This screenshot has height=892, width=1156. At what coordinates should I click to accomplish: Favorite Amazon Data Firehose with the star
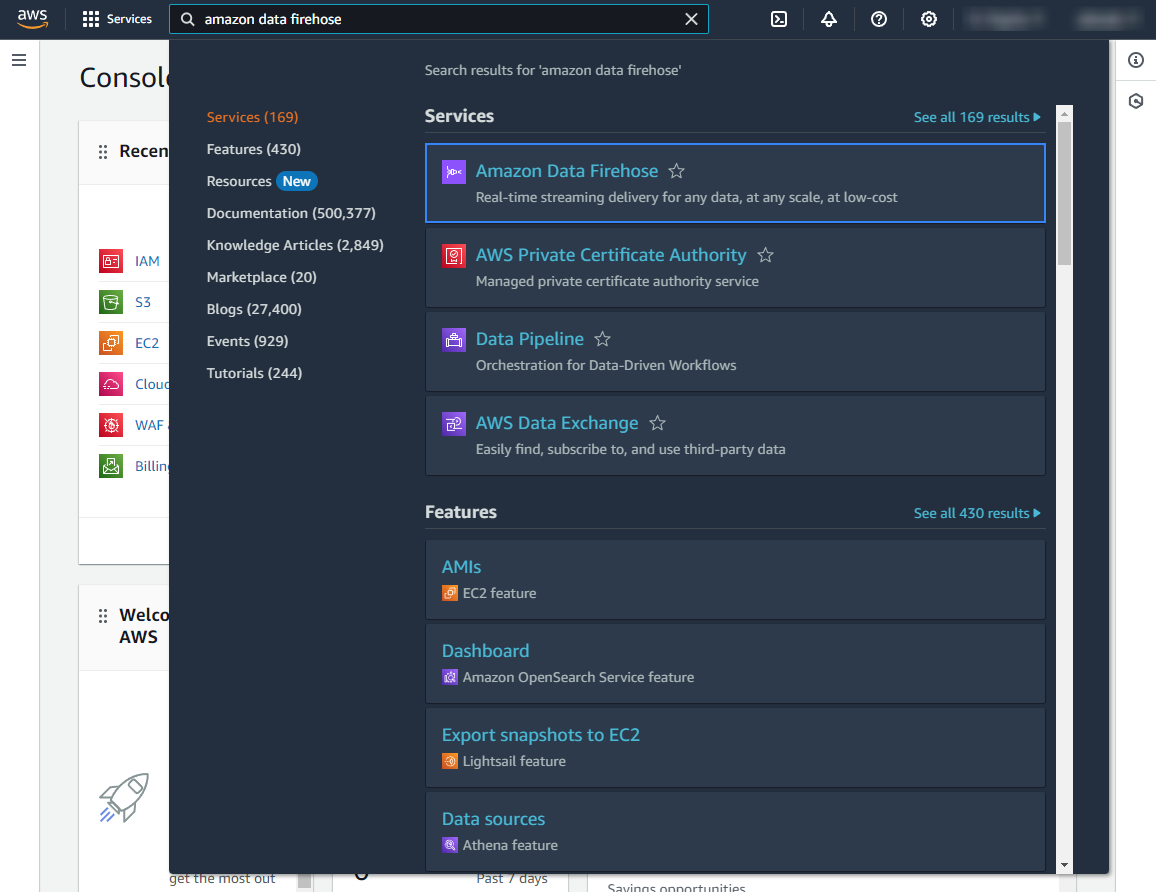[677, 171]
